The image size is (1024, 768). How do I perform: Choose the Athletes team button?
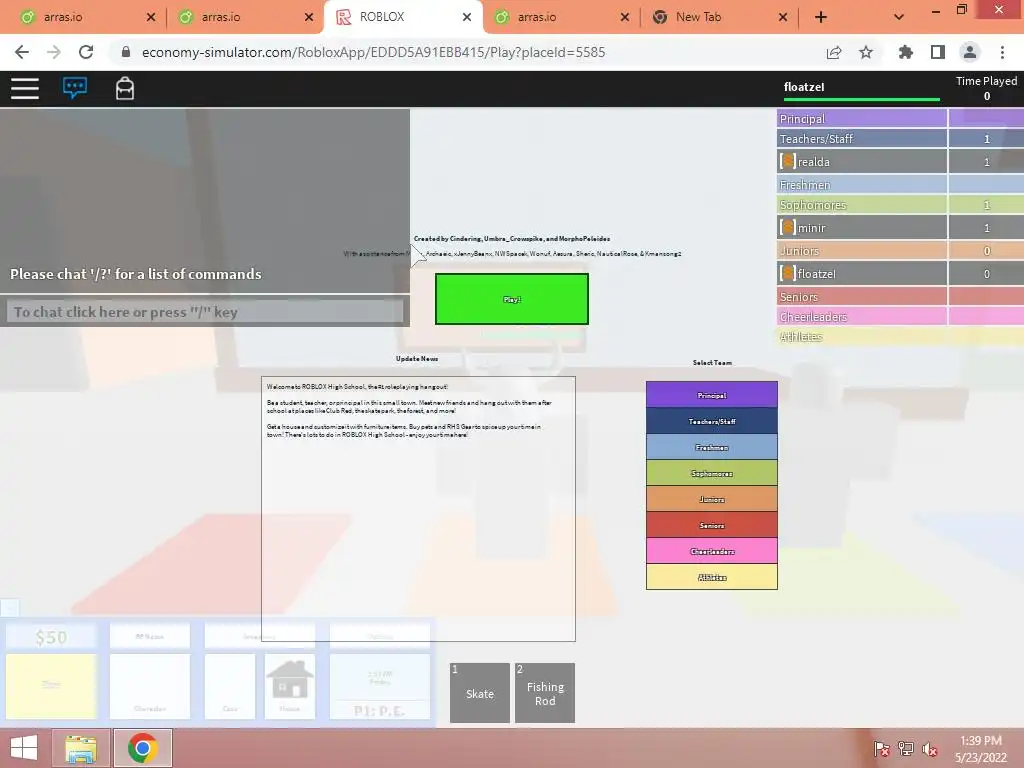pyautogui.click(x=712, y=577)
